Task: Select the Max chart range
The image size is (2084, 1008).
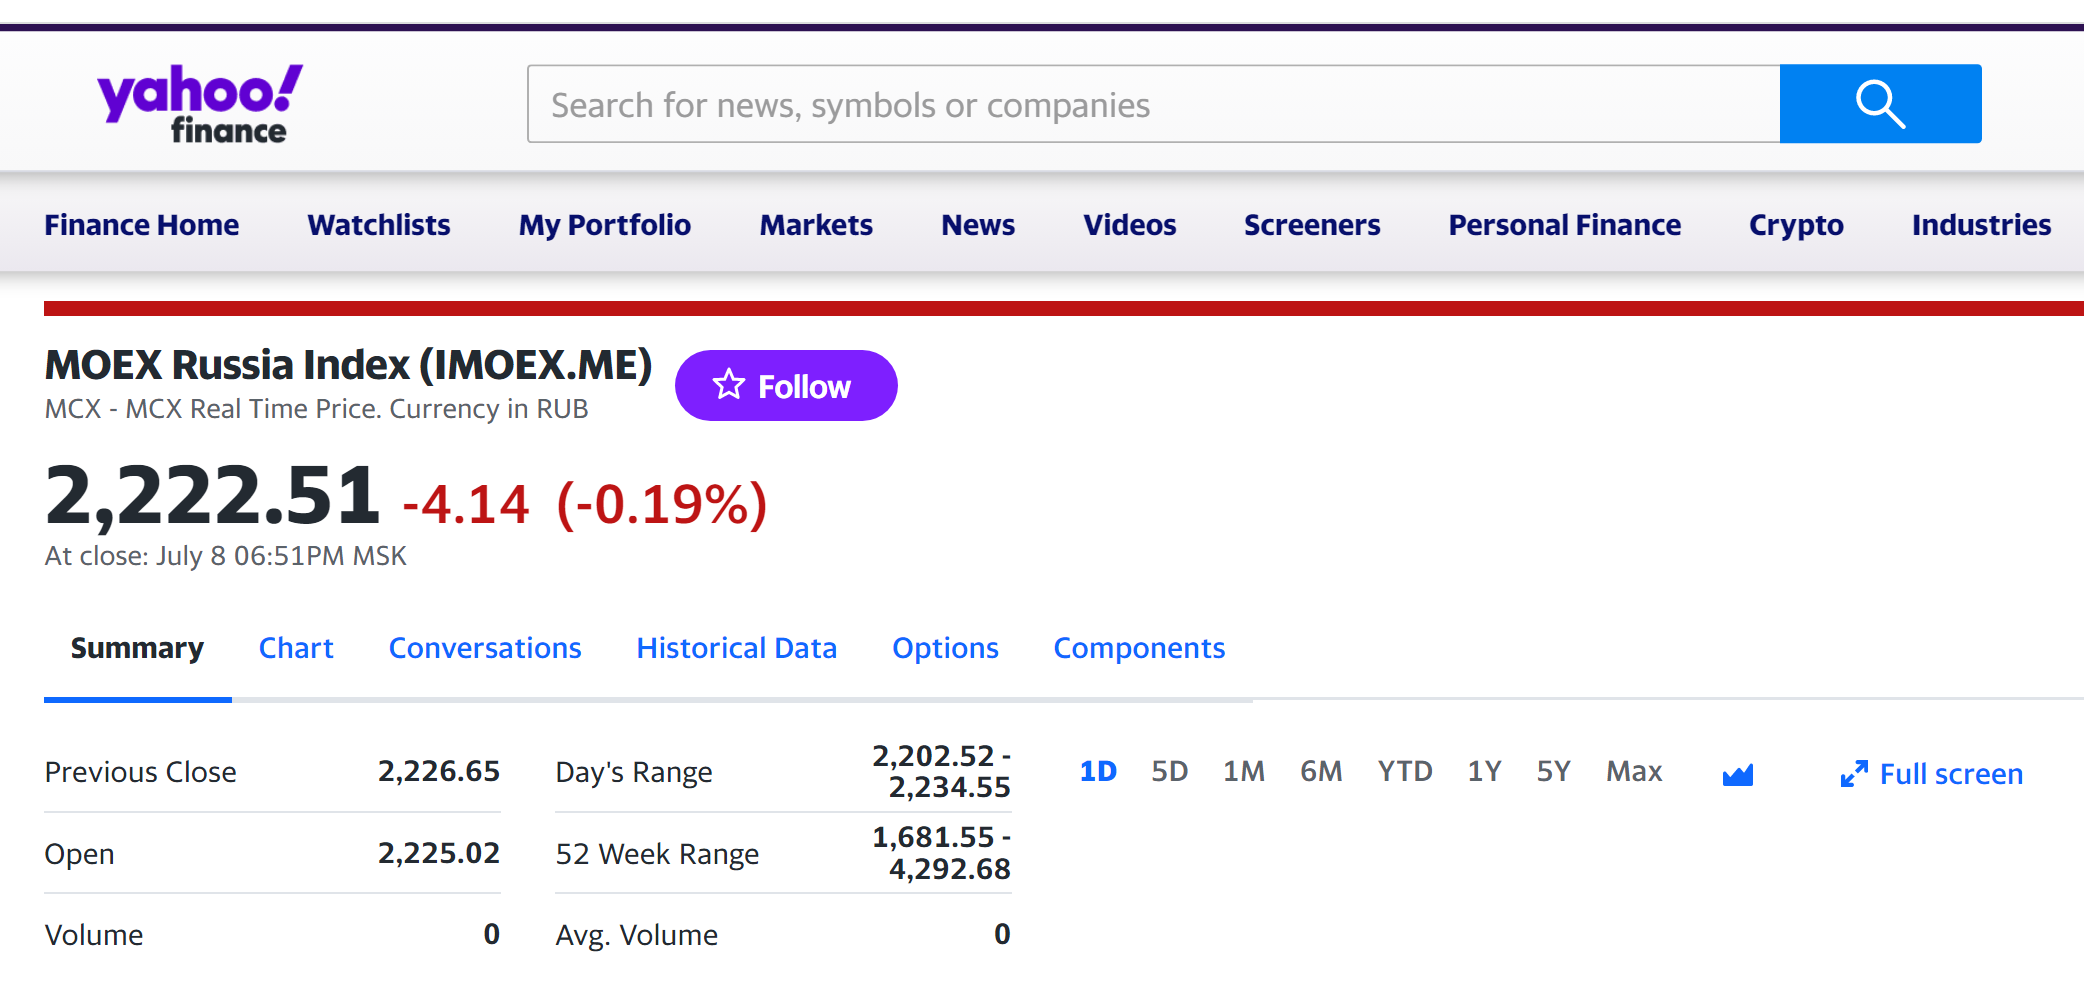Action: pyautogui.click(x=1634, y=771)
